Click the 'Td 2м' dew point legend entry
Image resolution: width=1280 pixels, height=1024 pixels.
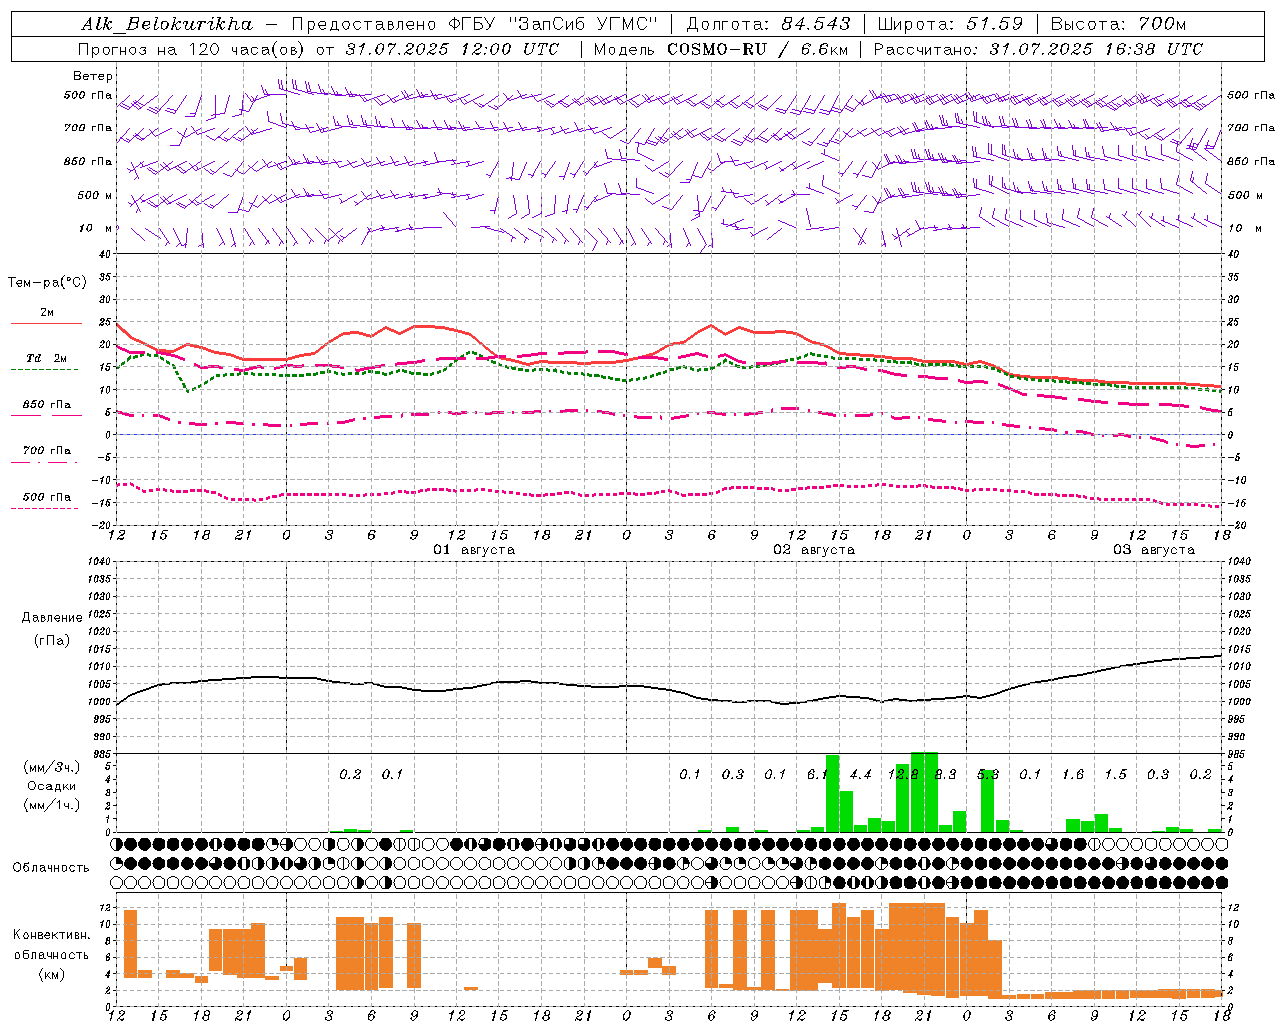tap(47, 358)
